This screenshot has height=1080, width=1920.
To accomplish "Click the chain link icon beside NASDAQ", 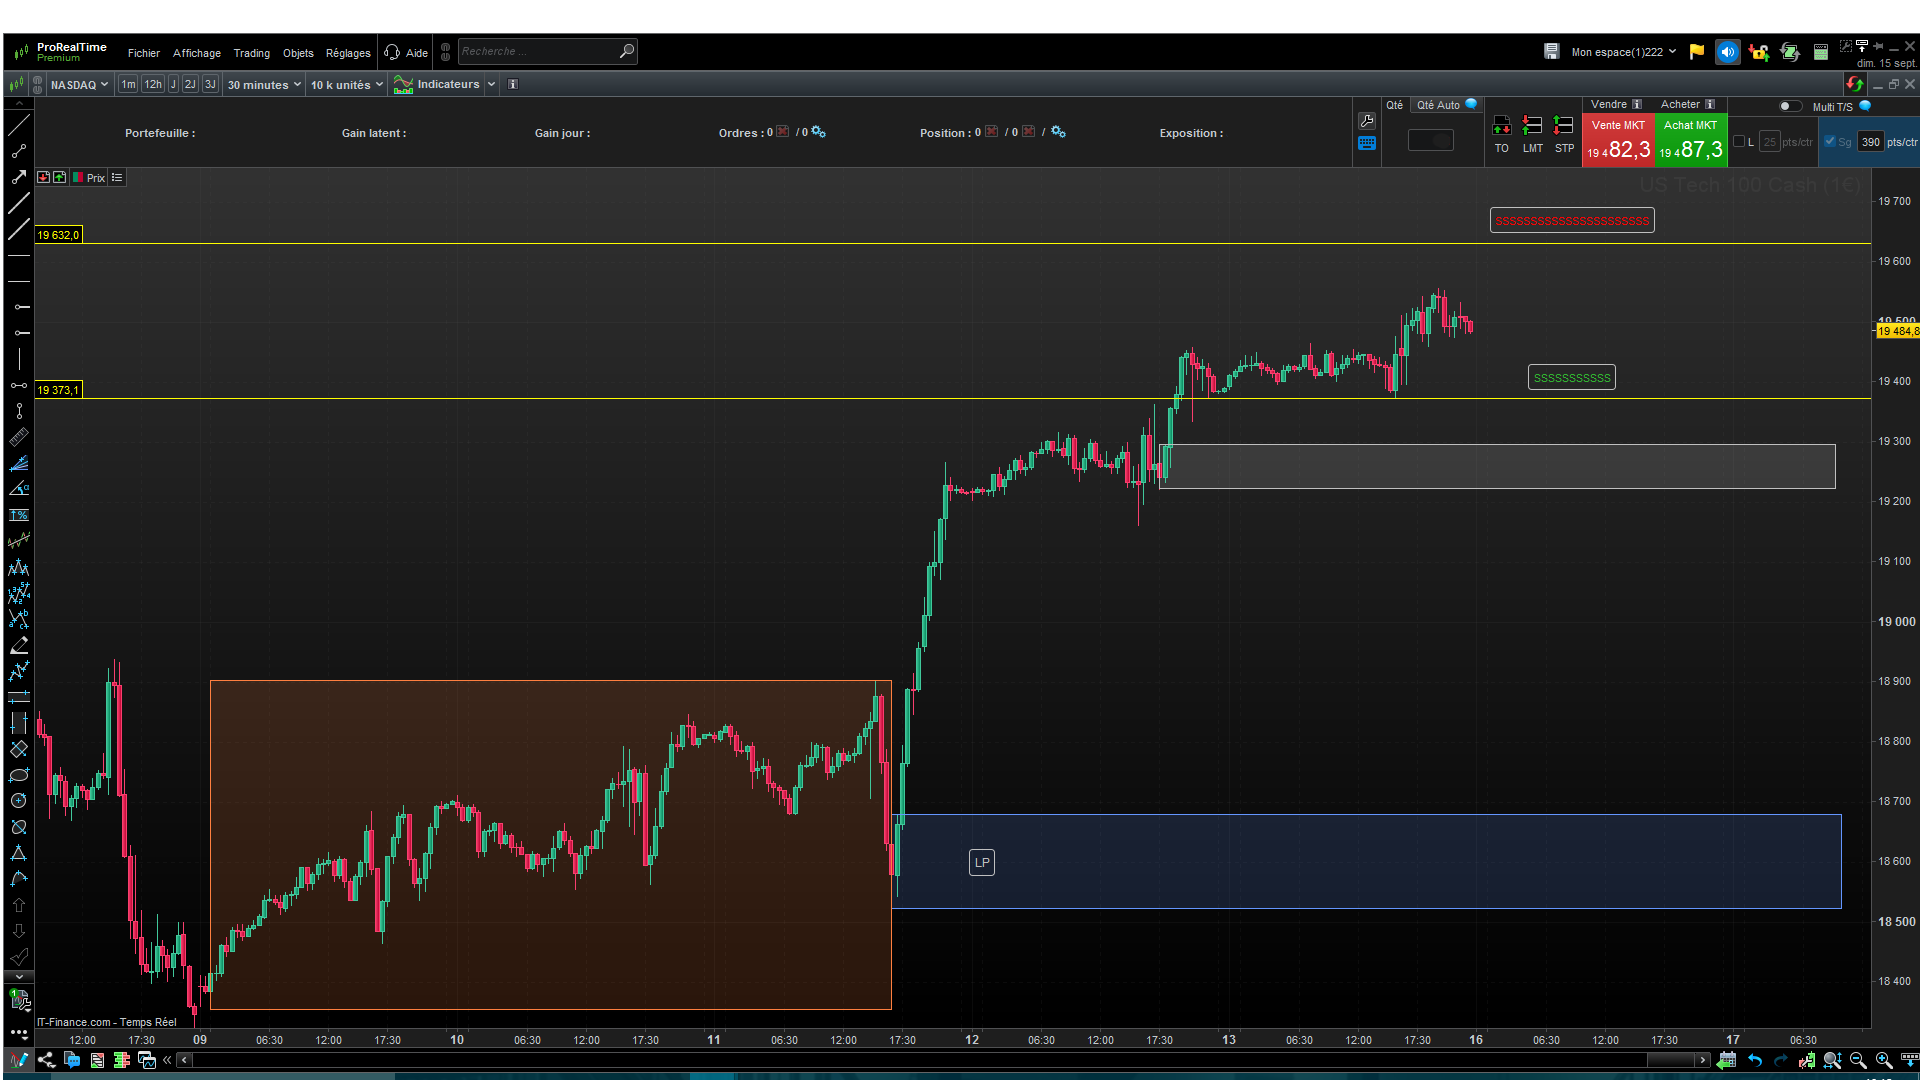I will 38,85.
